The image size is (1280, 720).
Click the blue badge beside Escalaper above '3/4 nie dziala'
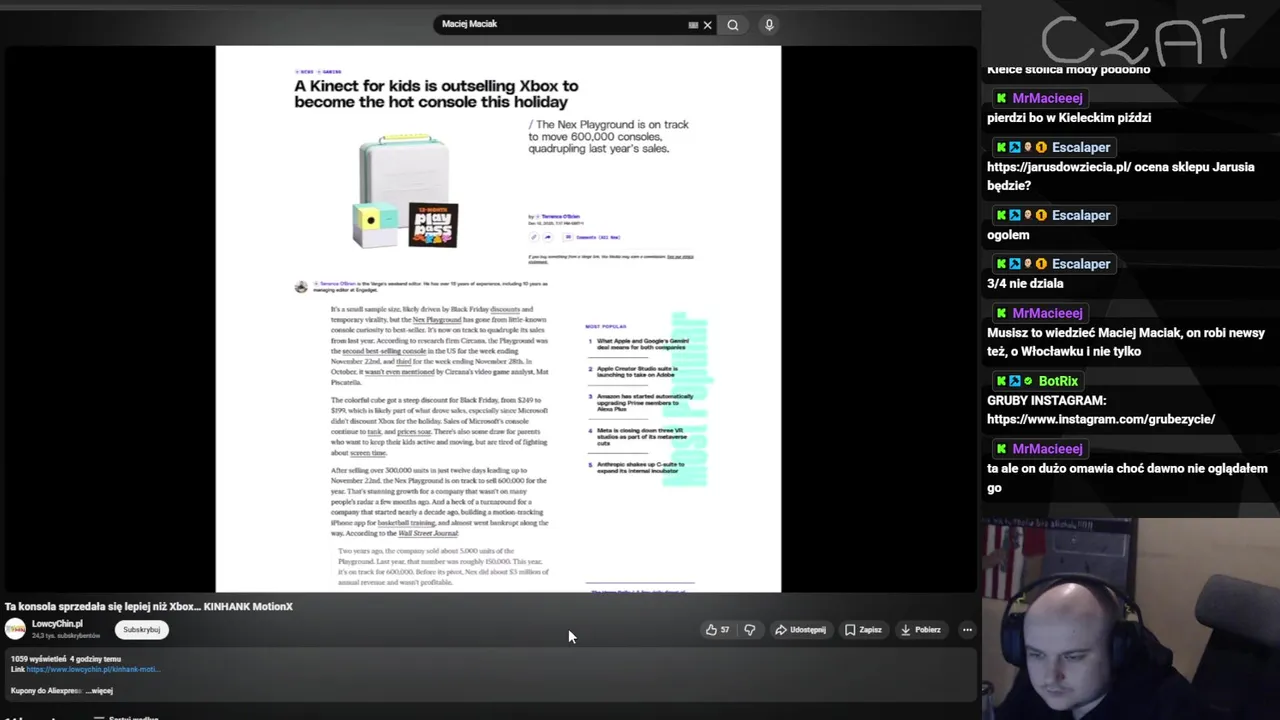click(1015, 264)
